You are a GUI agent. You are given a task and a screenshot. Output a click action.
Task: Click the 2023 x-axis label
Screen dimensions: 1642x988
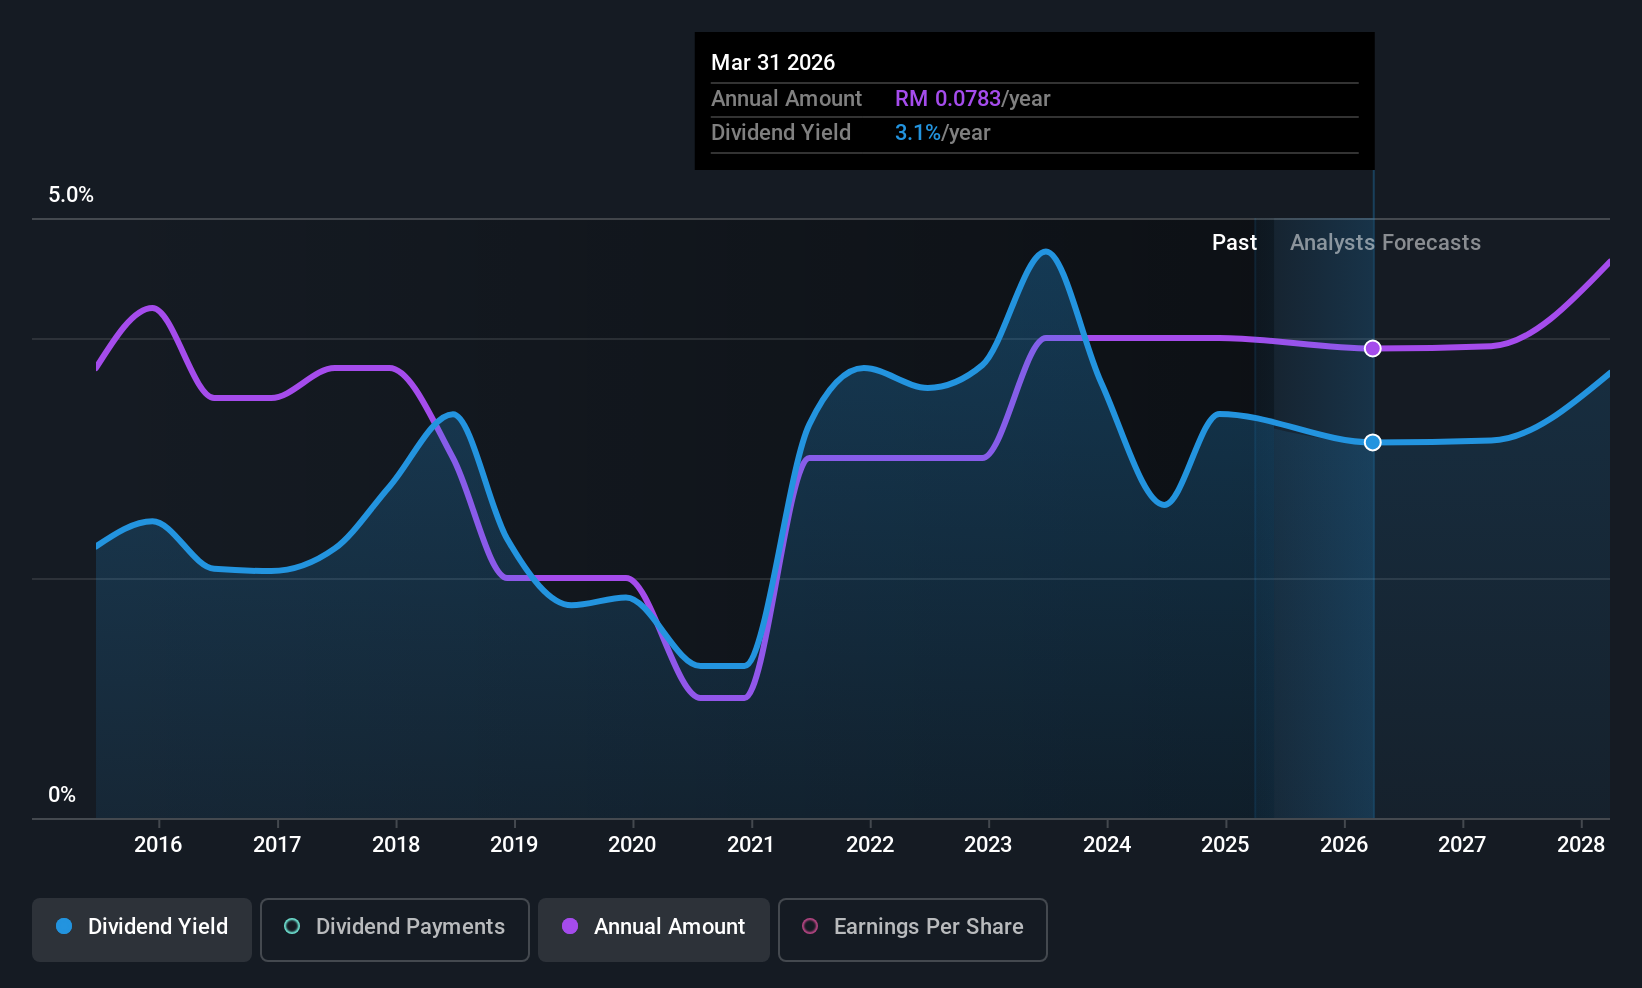pyautogui.click(x=988, y=845)
